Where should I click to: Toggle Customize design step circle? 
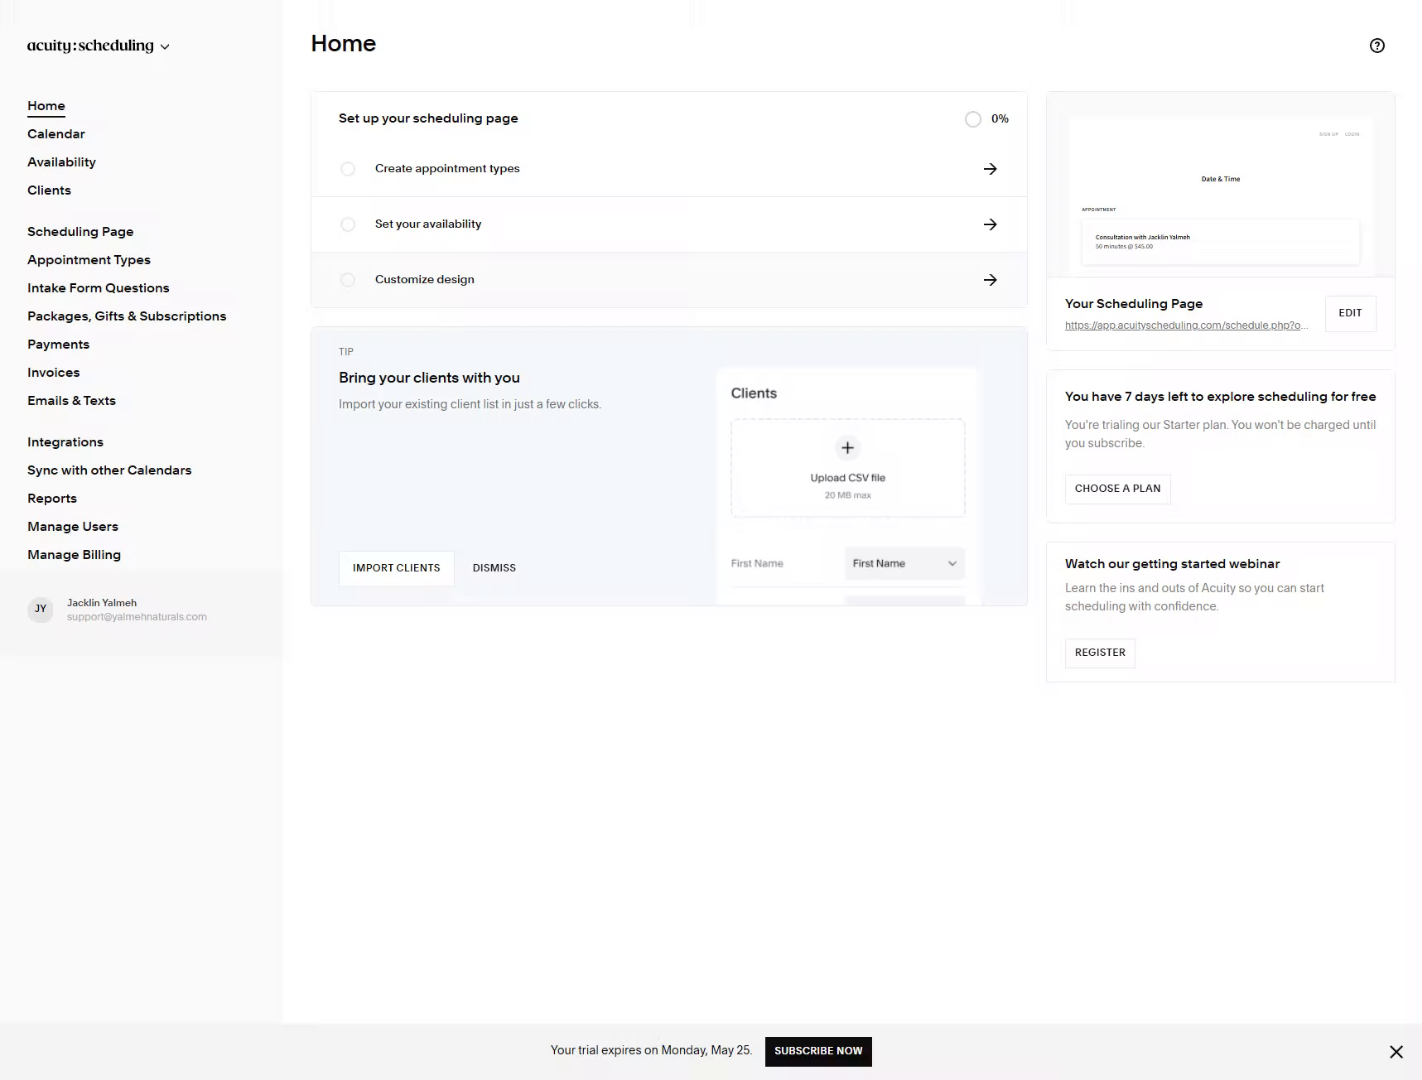[348, 280]
